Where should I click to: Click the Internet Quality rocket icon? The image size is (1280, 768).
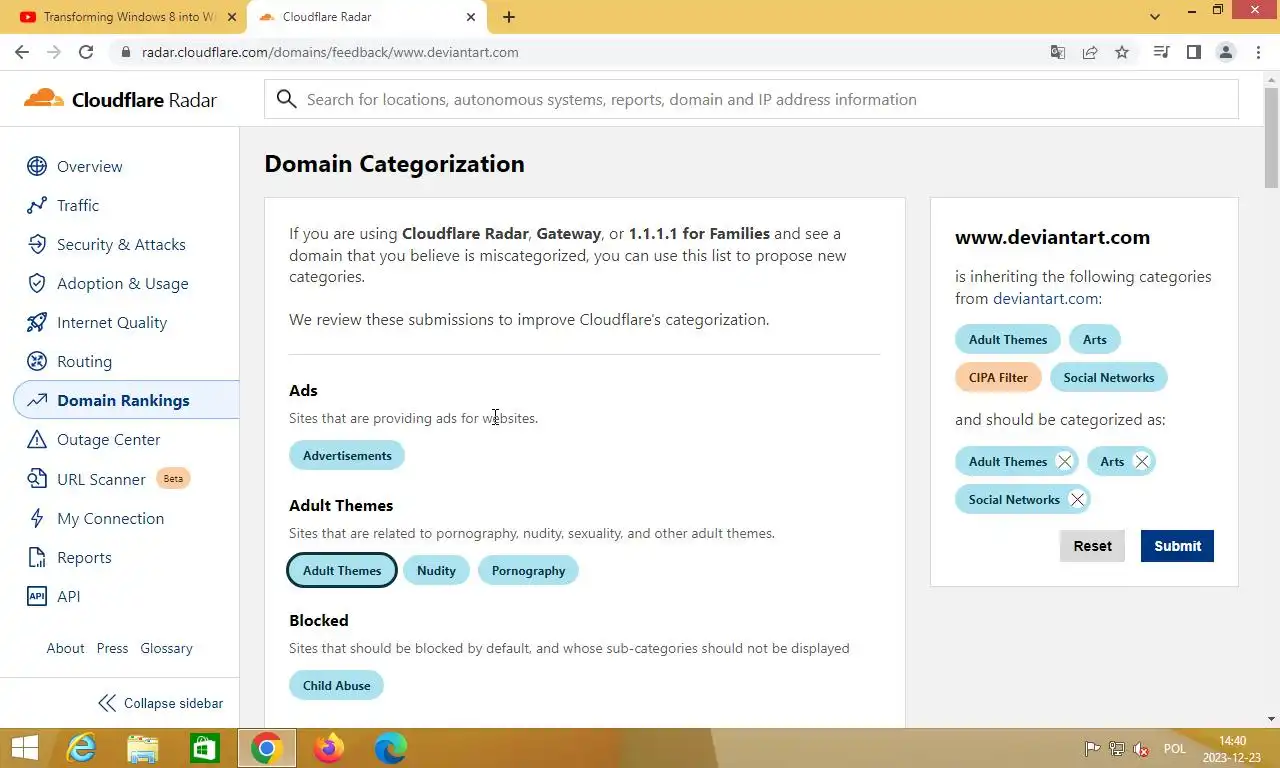(37, 322)
